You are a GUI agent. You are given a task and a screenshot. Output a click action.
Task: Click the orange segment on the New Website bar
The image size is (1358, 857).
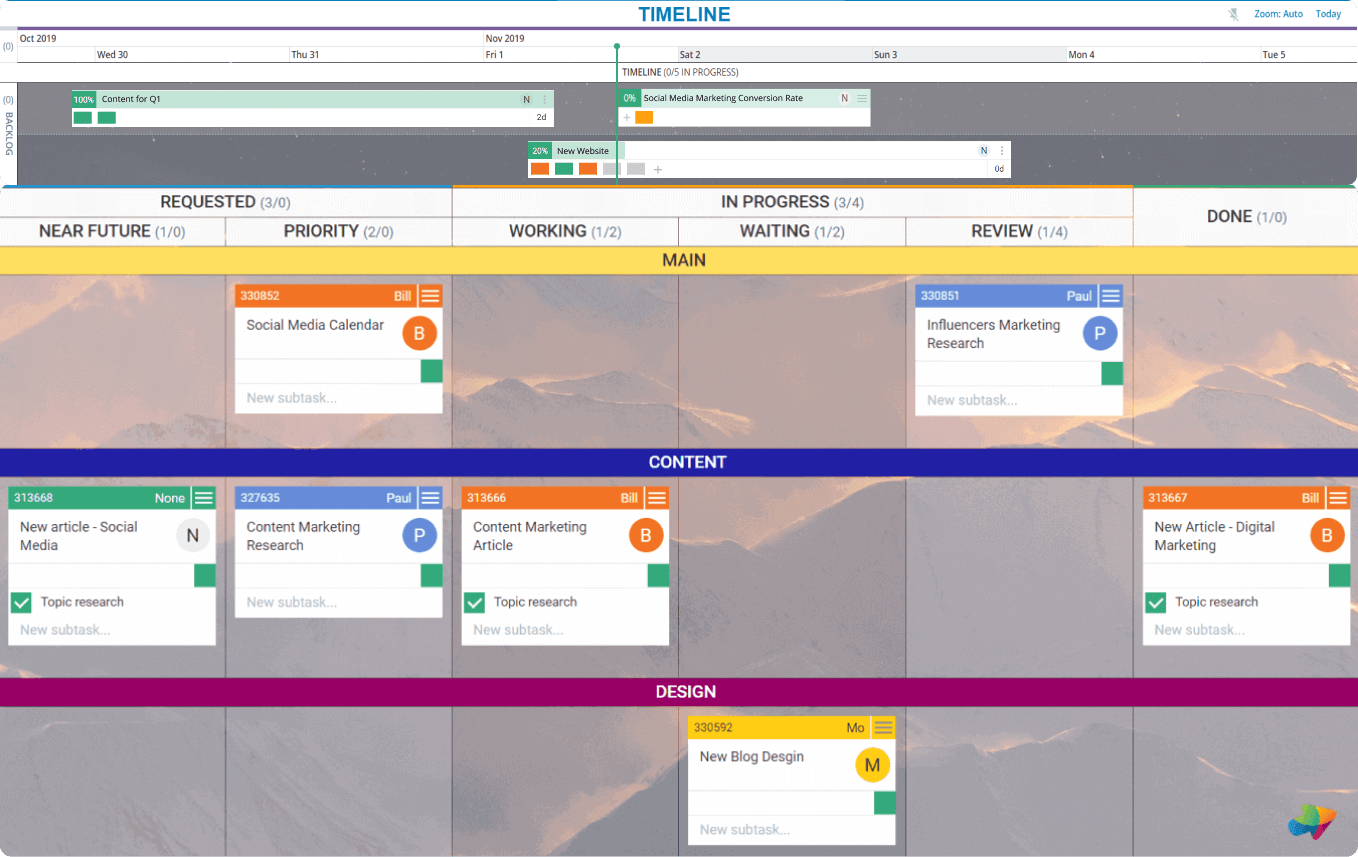(x=539, y=169)
